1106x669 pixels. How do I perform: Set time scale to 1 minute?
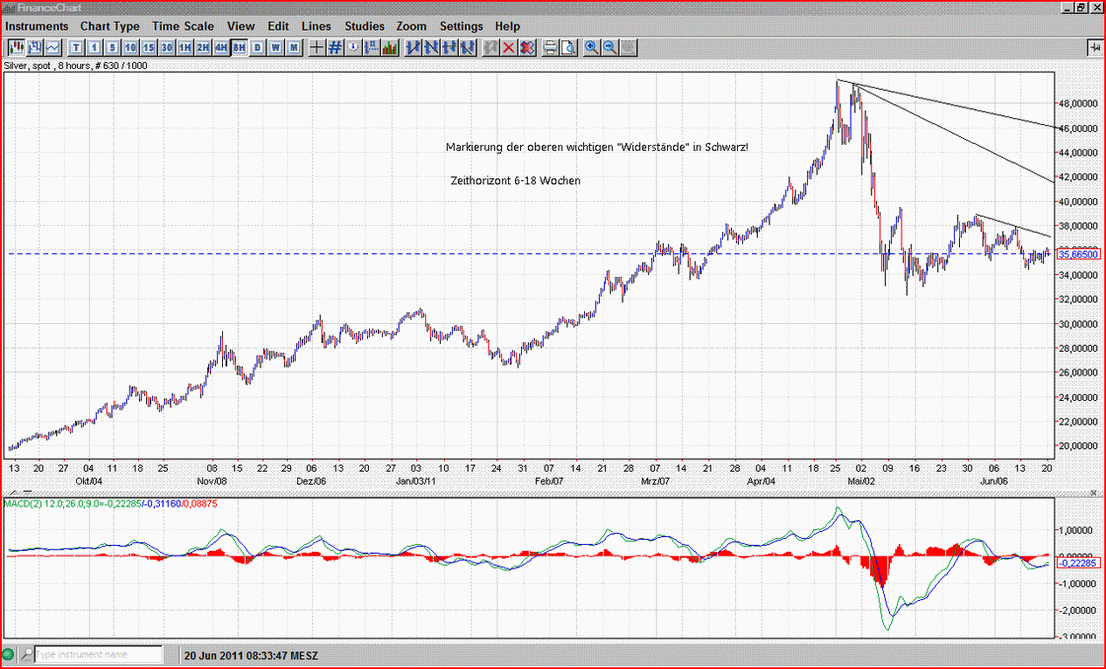coord(95,48)
